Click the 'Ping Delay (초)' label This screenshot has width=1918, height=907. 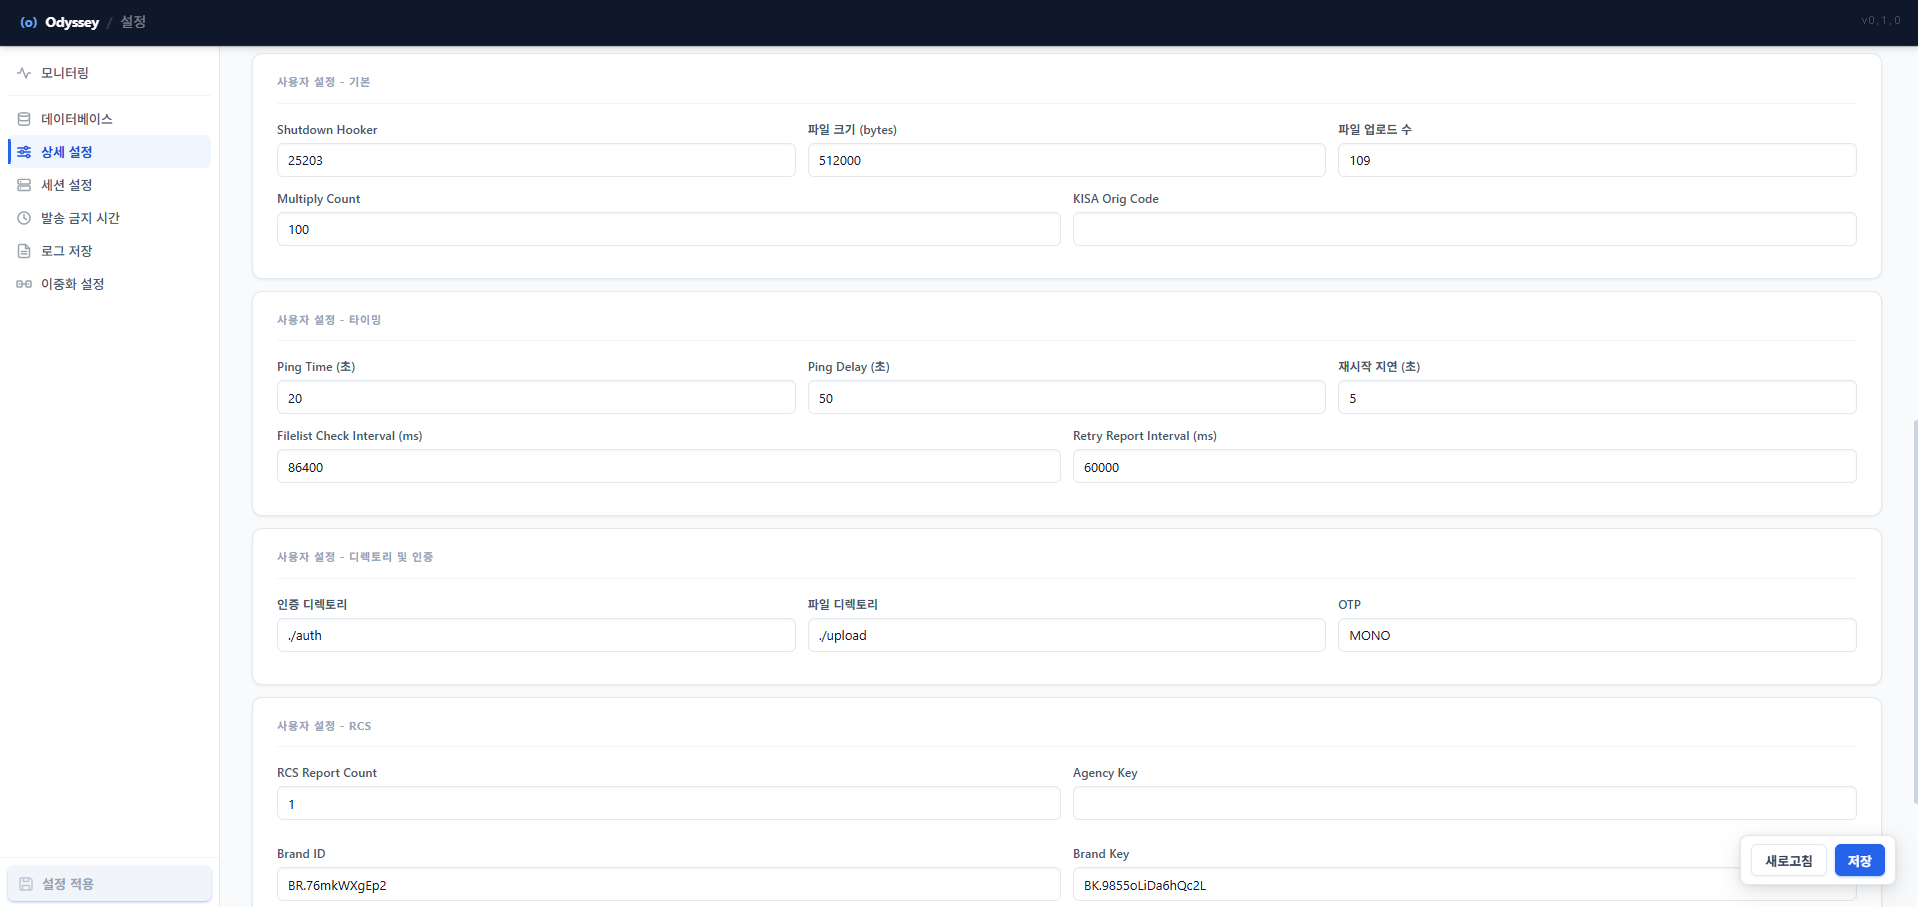pyautogui.click(x=849, y=367)
